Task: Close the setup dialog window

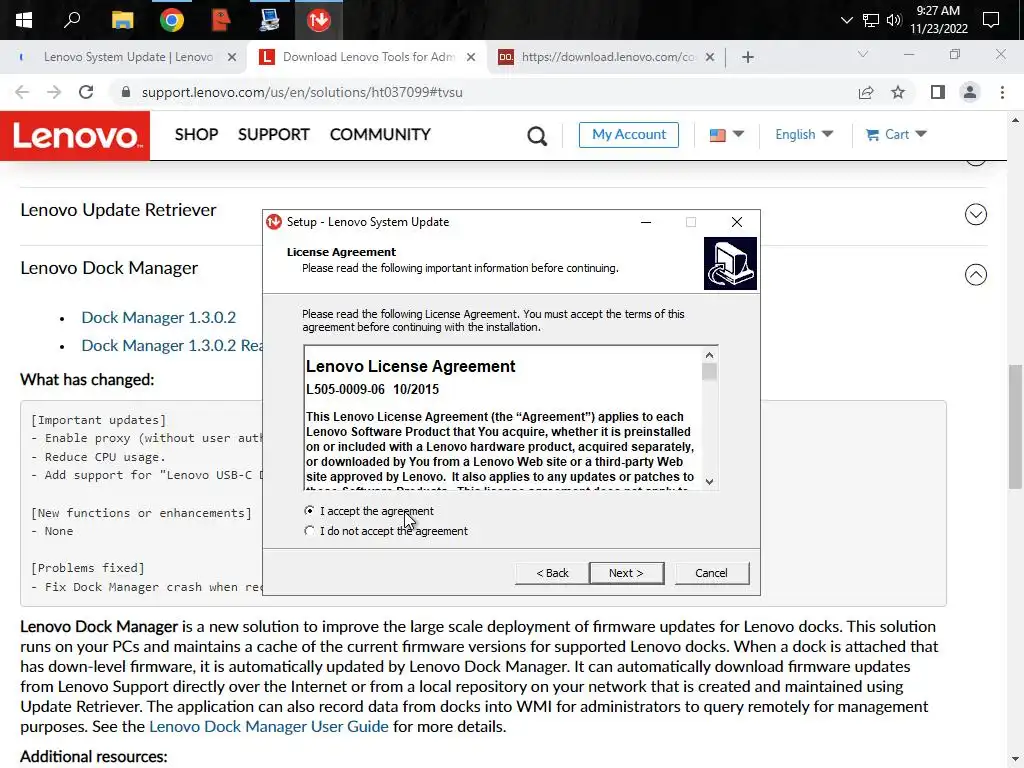Action: pos(737,222)
